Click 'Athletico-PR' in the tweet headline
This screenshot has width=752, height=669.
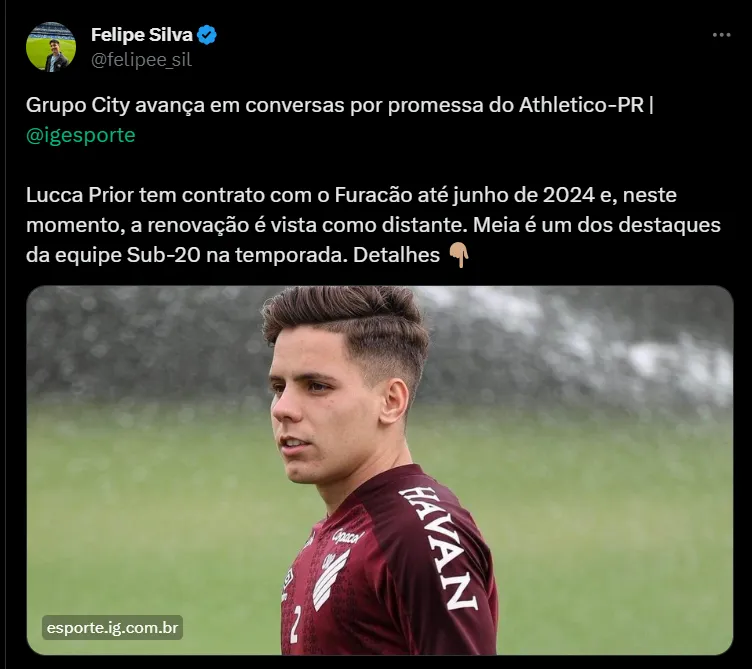click(581, 105)
